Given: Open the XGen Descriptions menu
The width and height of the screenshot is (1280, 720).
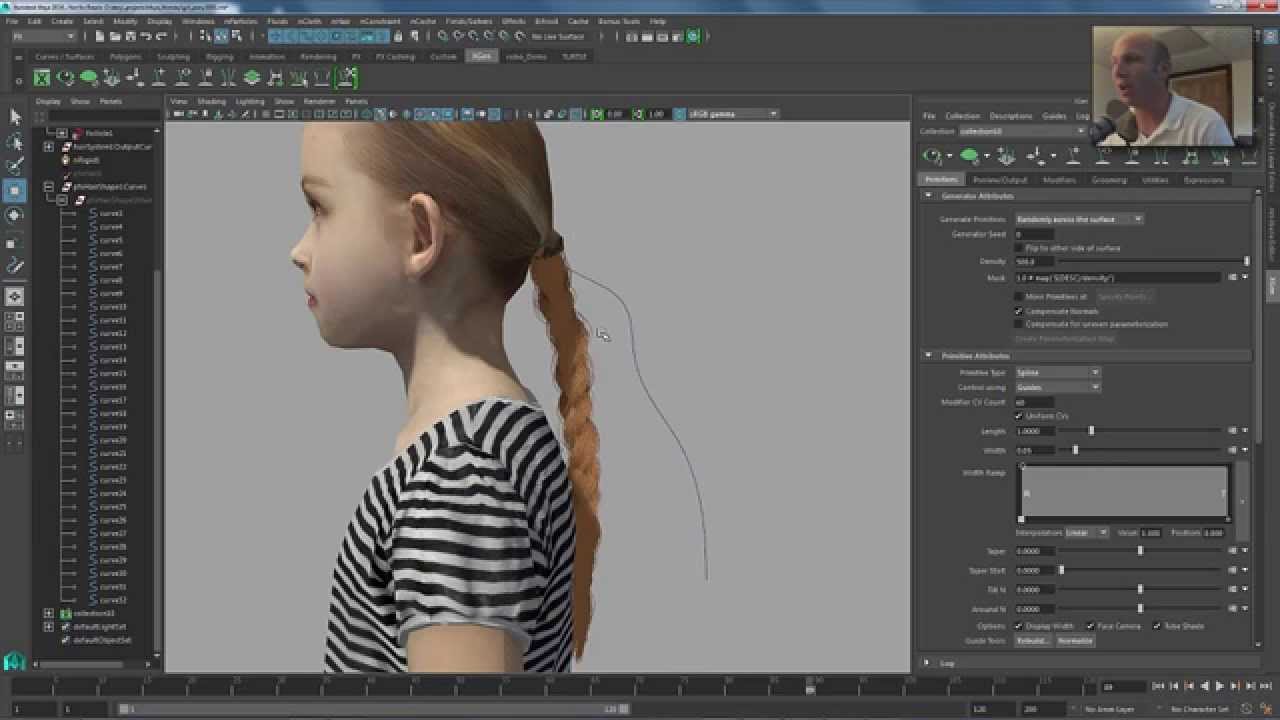Looking at the screenshot, I should click(x=1011, y=116).
